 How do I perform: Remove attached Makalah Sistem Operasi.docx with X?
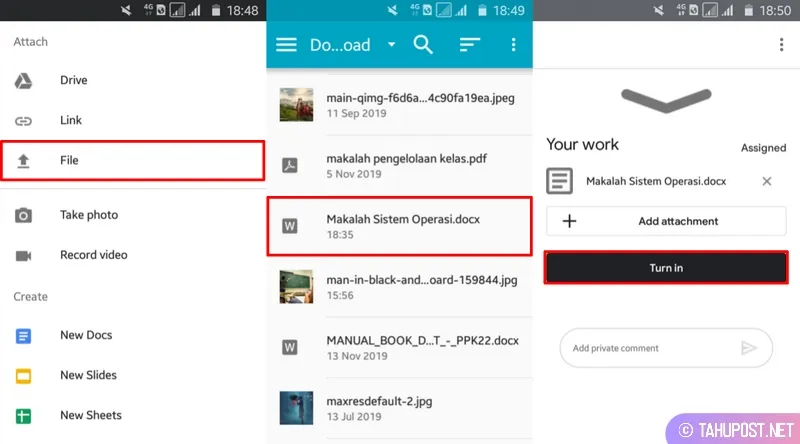click(766, 181)
